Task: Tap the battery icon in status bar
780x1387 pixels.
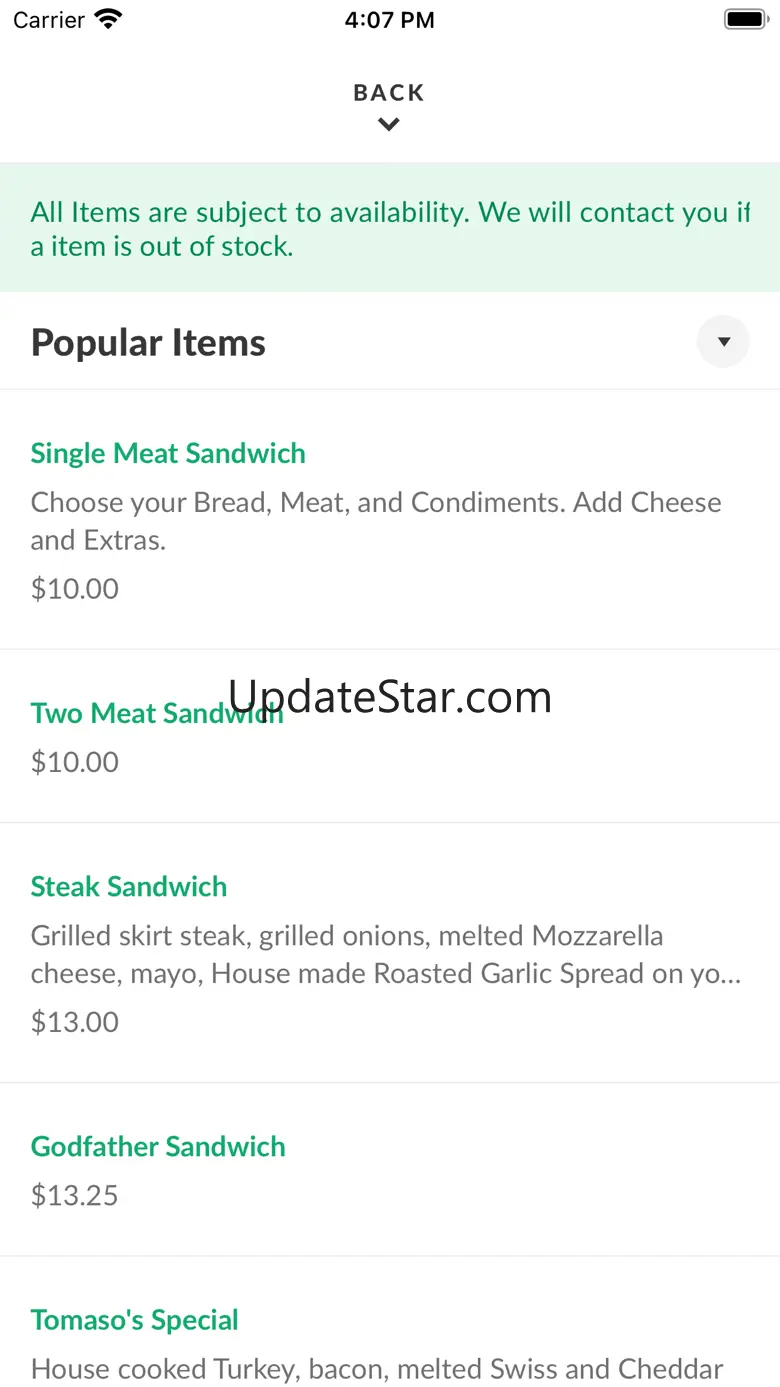Action: [745, 19]
